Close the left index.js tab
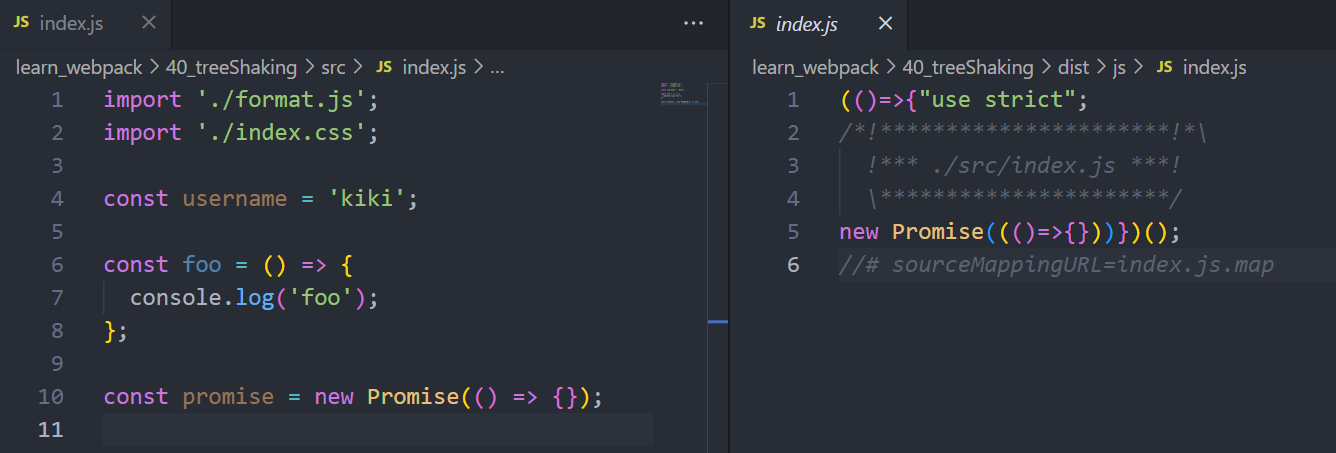This screenshot has width=1336, height=453. [x=149, y=23]
